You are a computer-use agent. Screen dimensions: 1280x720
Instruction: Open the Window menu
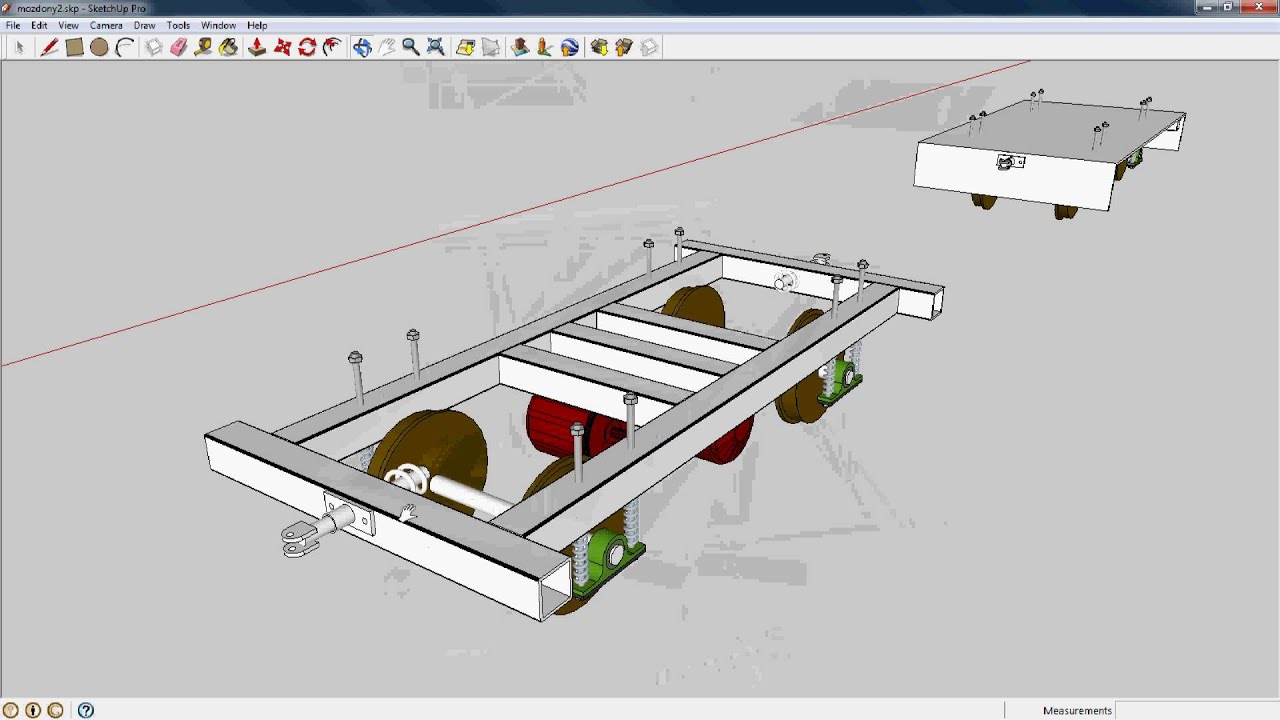pos(218,25)
